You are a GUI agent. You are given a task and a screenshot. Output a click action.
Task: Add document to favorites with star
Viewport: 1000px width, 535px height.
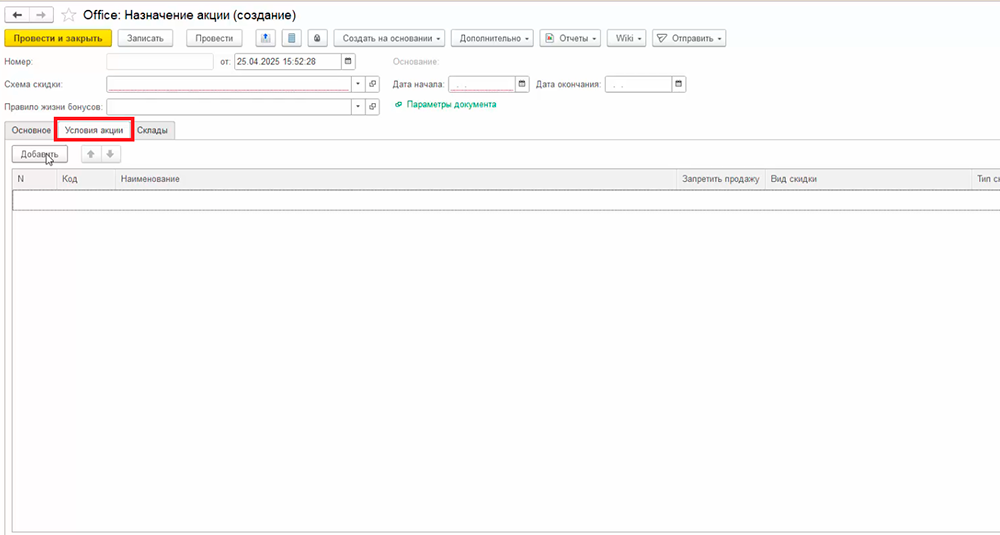[68, 15]
